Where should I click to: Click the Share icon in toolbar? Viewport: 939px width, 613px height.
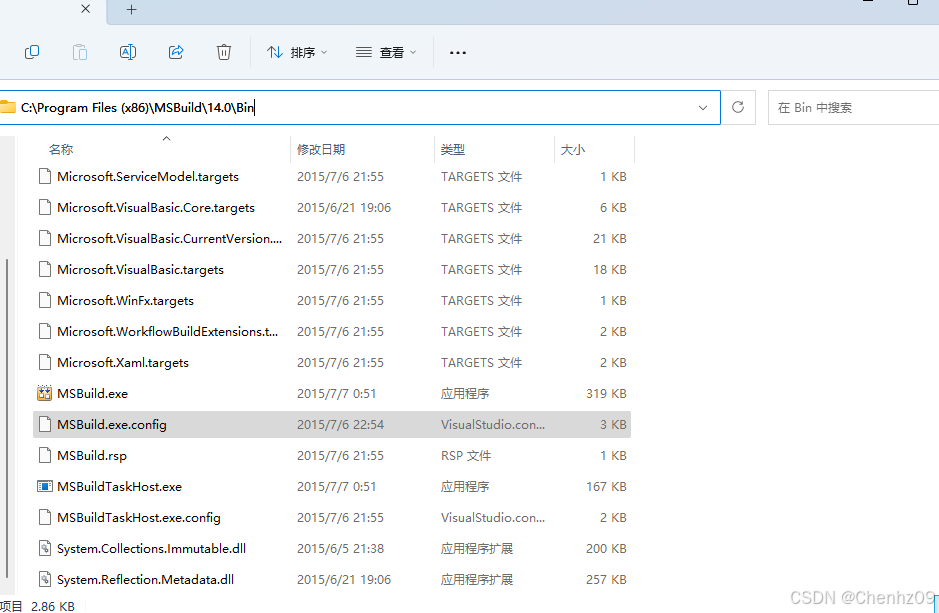coord(175,52)
